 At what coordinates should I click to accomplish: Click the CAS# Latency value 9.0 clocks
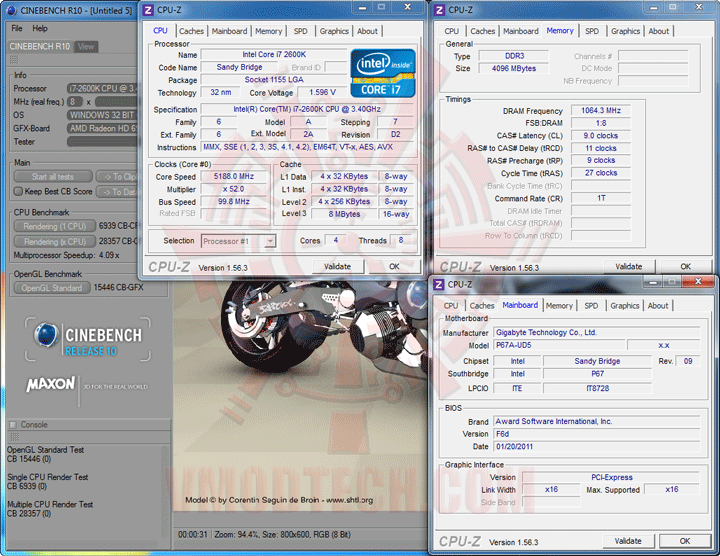(601, 136)
